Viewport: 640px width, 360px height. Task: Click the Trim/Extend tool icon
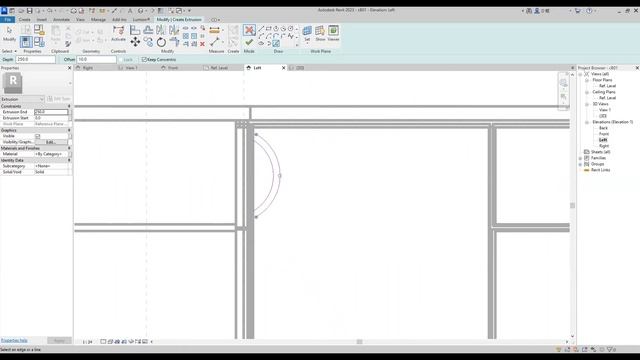point(174,42)
